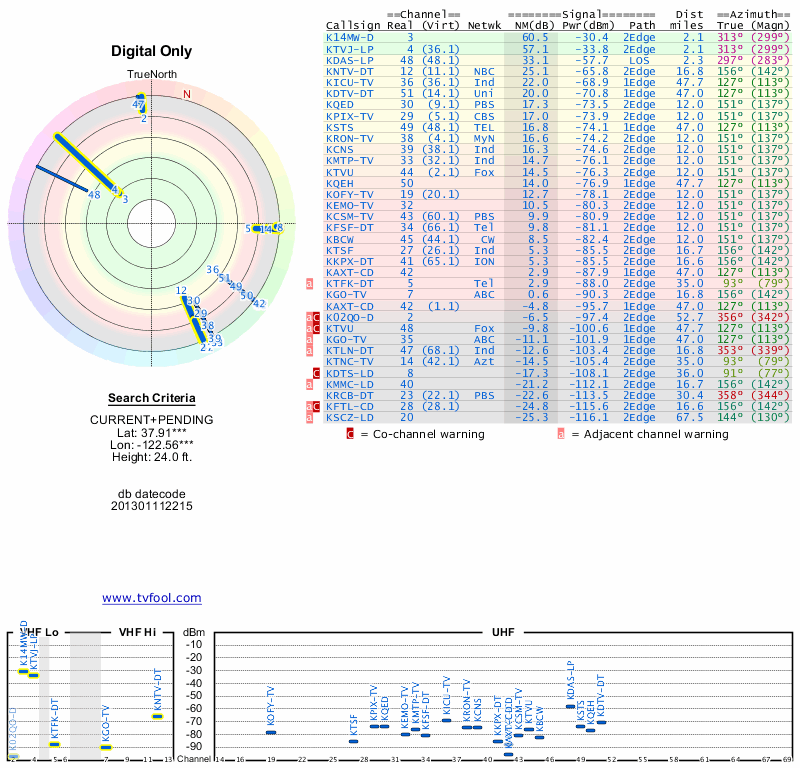The width and height of the screenshot is (800, 768).
Task: Click the 'a' warning badge beside KTLN-DT
Action: tap(309, 351)
